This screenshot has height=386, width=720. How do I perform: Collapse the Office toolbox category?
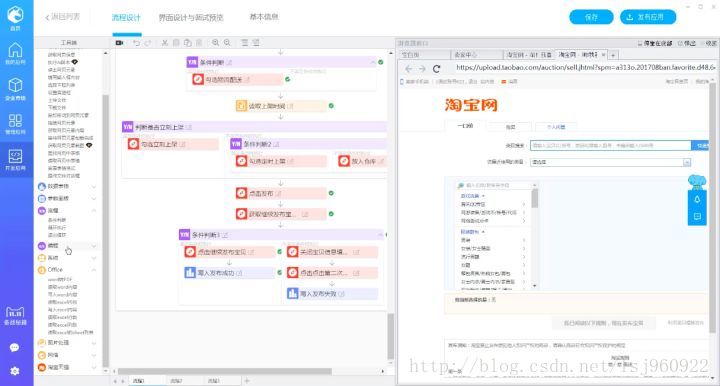[94, 270]
